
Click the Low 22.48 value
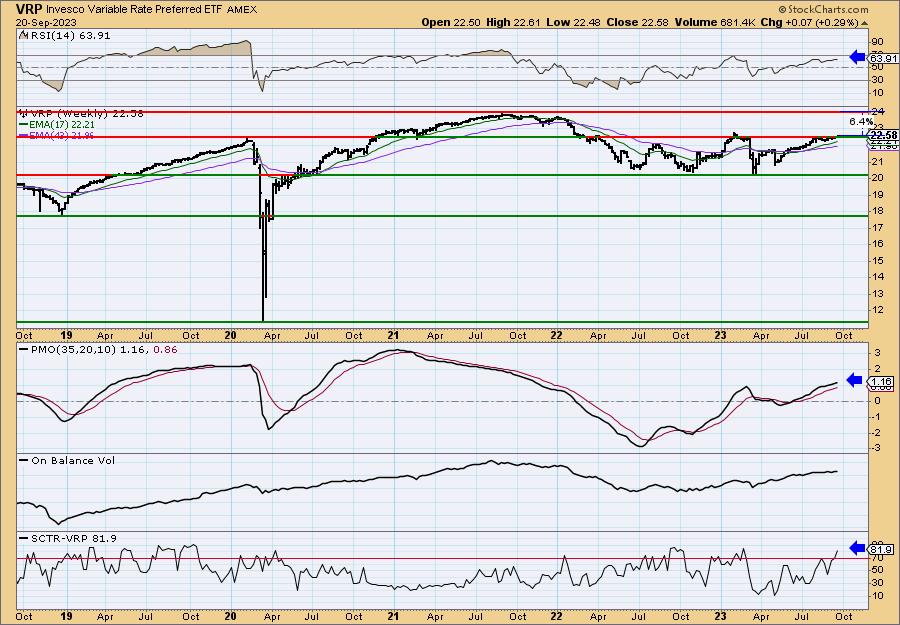[571, 22]
